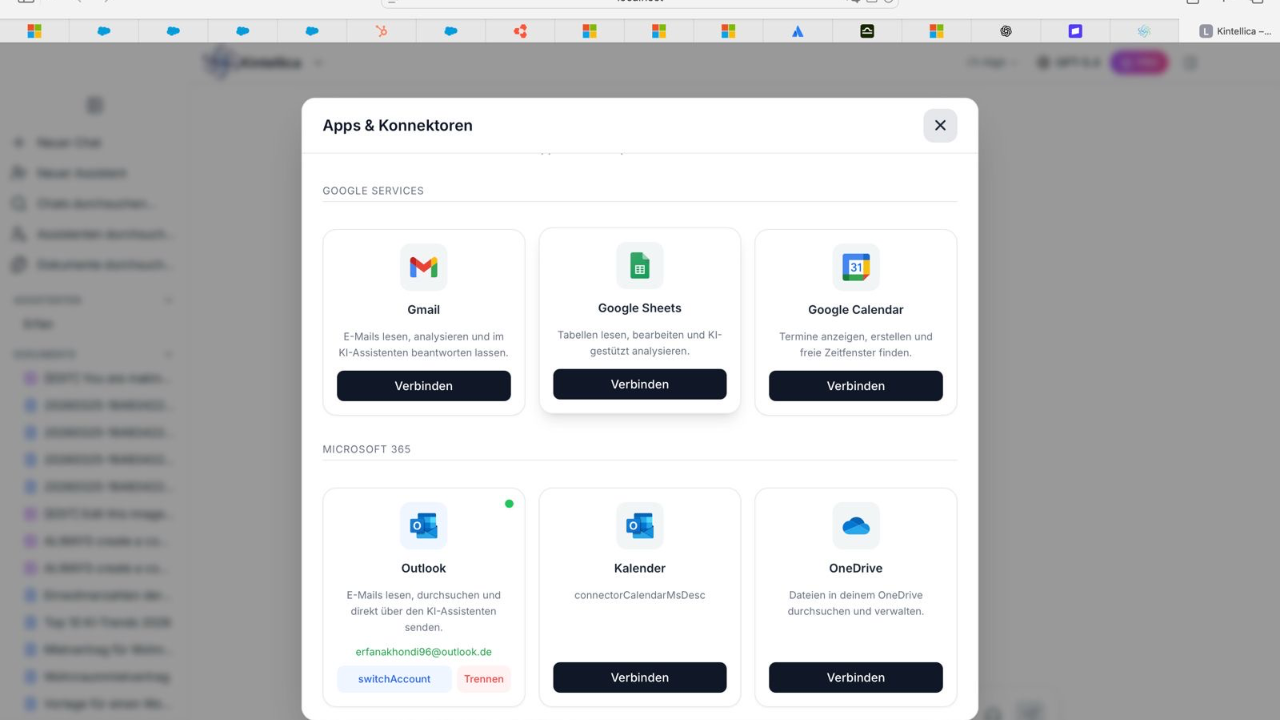Click the Gmail envelope icon

(x=424, y=267)
